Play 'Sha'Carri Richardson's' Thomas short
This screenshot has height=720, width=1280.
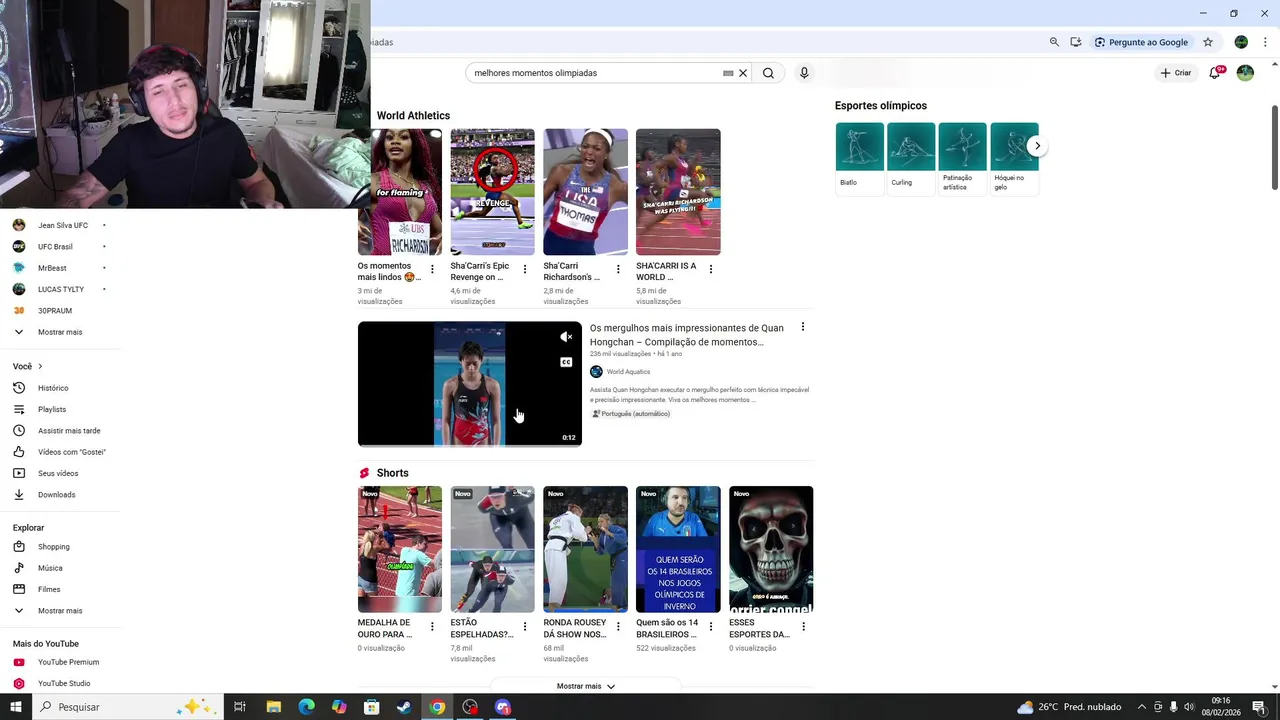pos(585,192)
